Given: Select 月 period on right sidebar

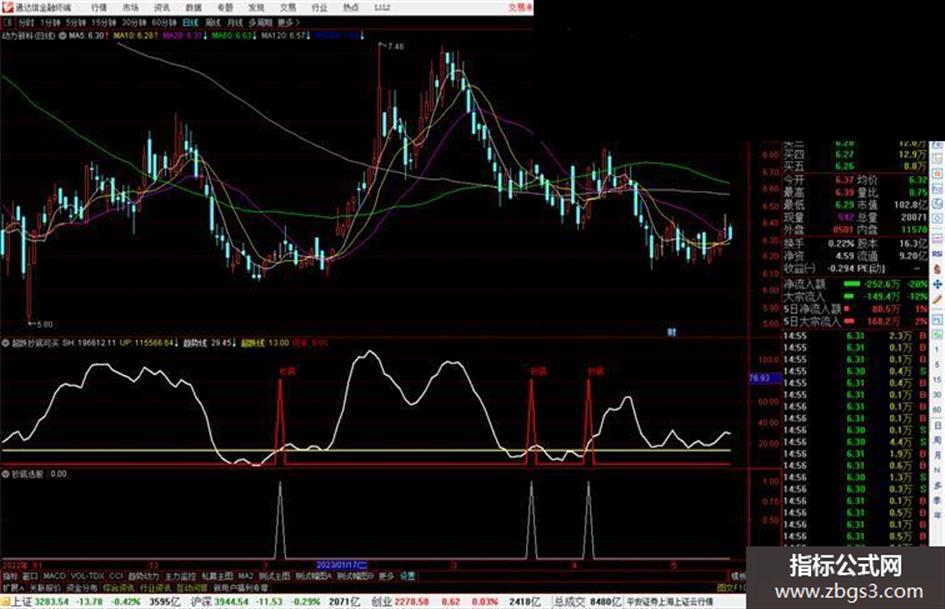Looking at the screenshot, I should 937,455.
